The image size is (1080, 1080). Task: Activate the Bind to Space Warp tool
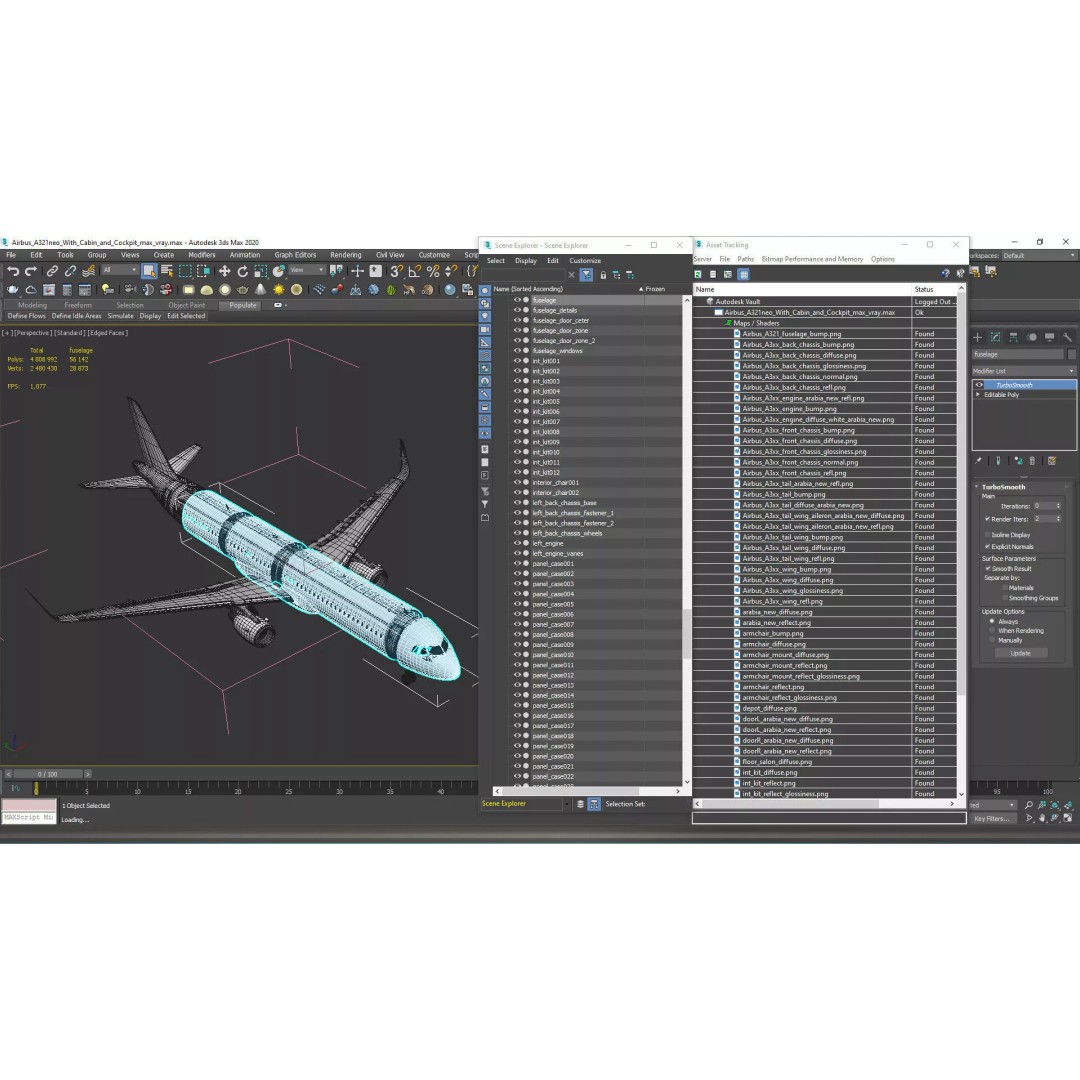point(88,271)
